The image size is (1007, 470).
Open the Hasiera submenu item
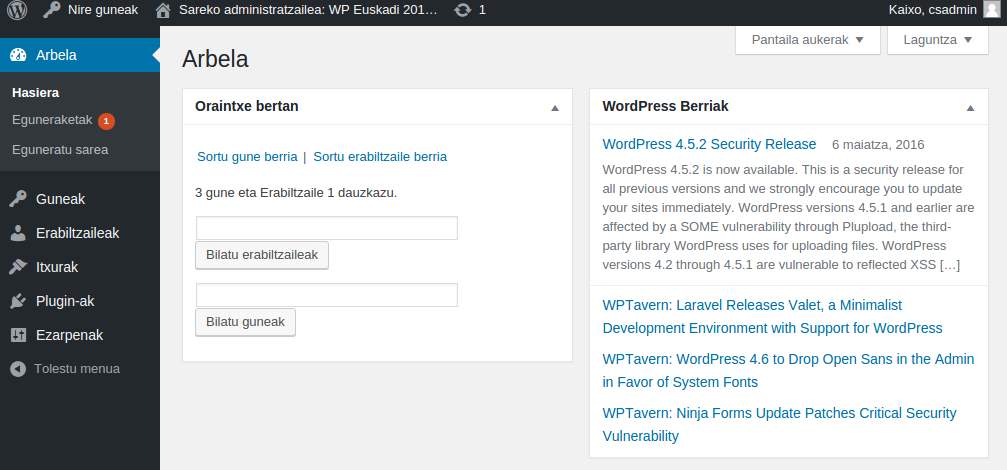coord(35,93)
